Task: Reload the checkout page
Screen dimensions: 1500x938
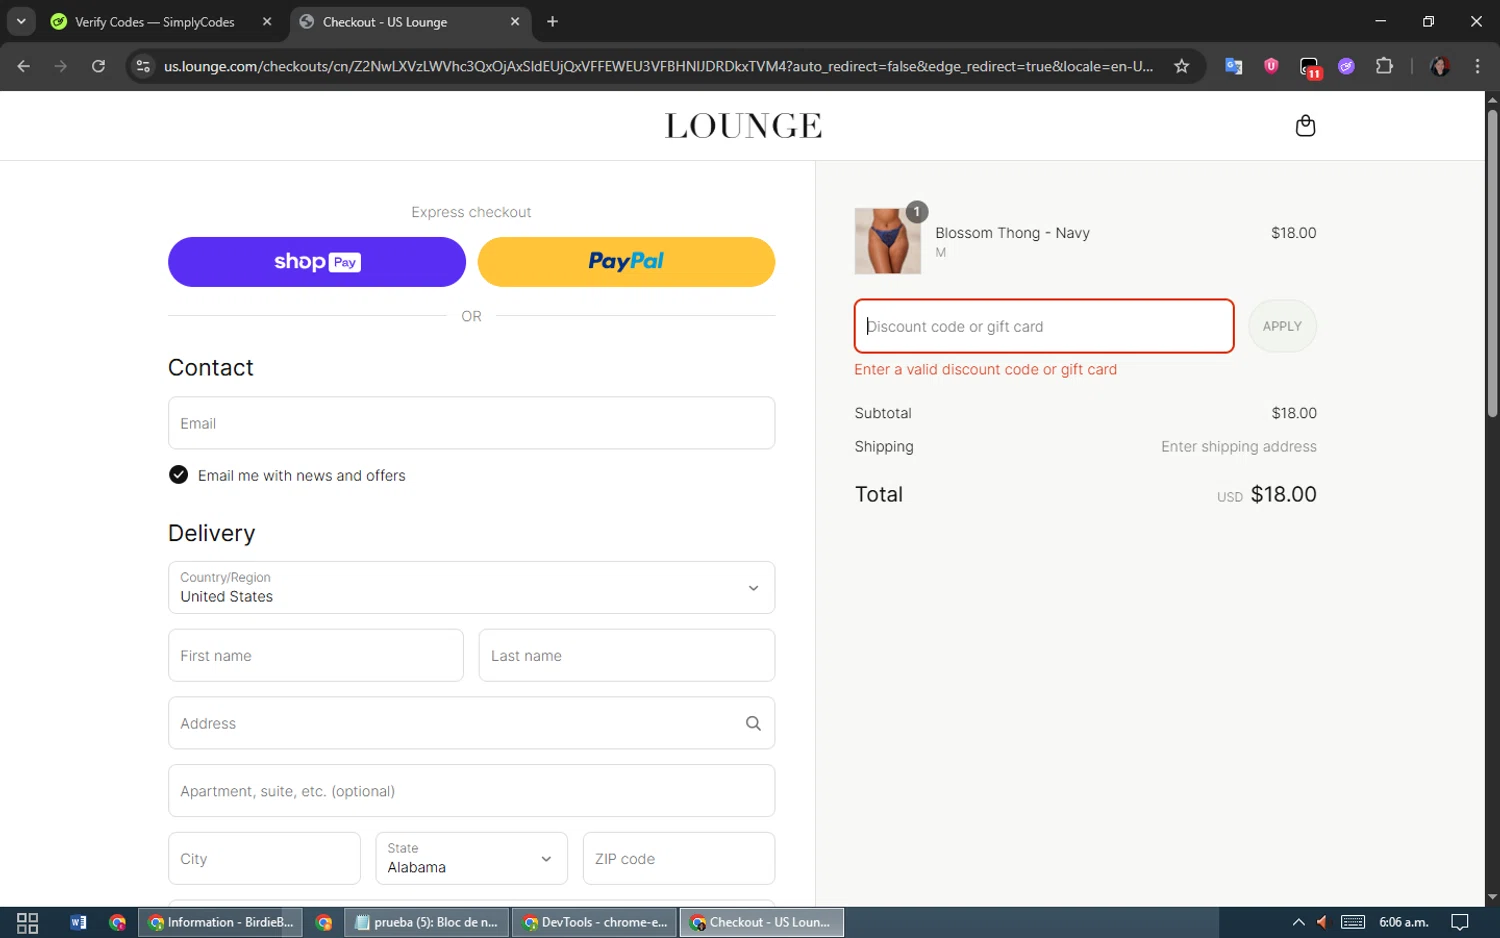Action: coord(98,66)
